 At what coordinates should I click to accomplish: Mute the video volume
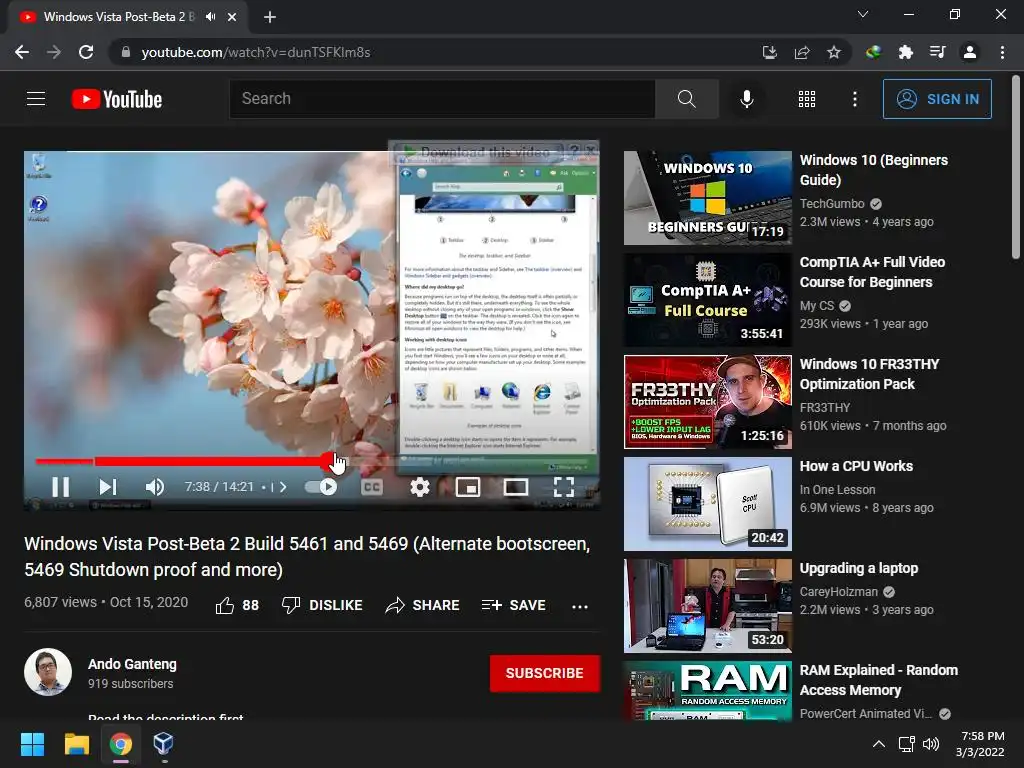tap(155, 487)
